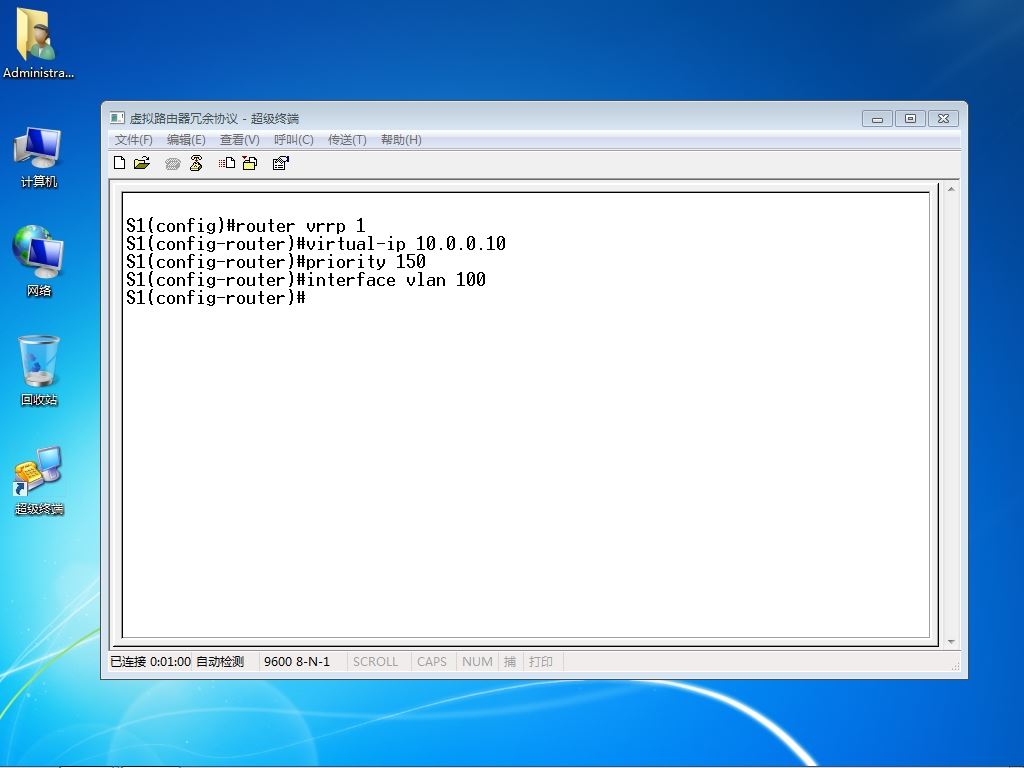Screen dimensions: 1024x768
Task: Minimize the 超级终端 window
Action: (x=877, y=118)
